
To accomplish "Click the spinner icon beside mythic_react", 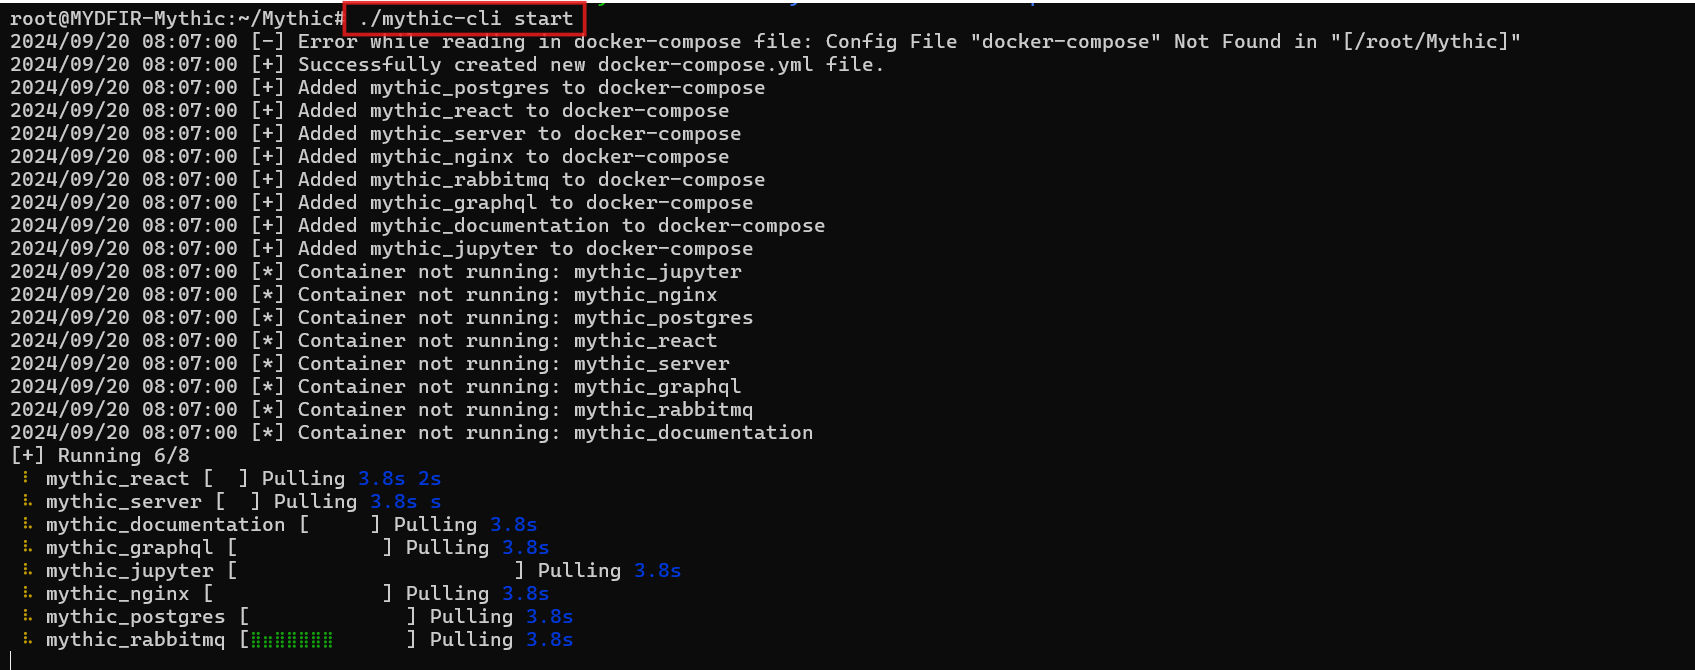I will [26, 478].
